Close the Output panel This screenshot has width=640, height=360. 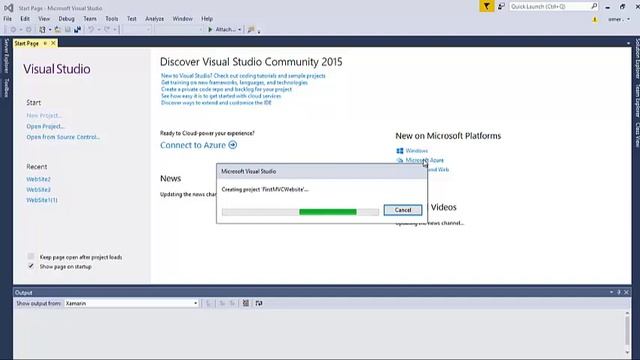click(626, 292)
